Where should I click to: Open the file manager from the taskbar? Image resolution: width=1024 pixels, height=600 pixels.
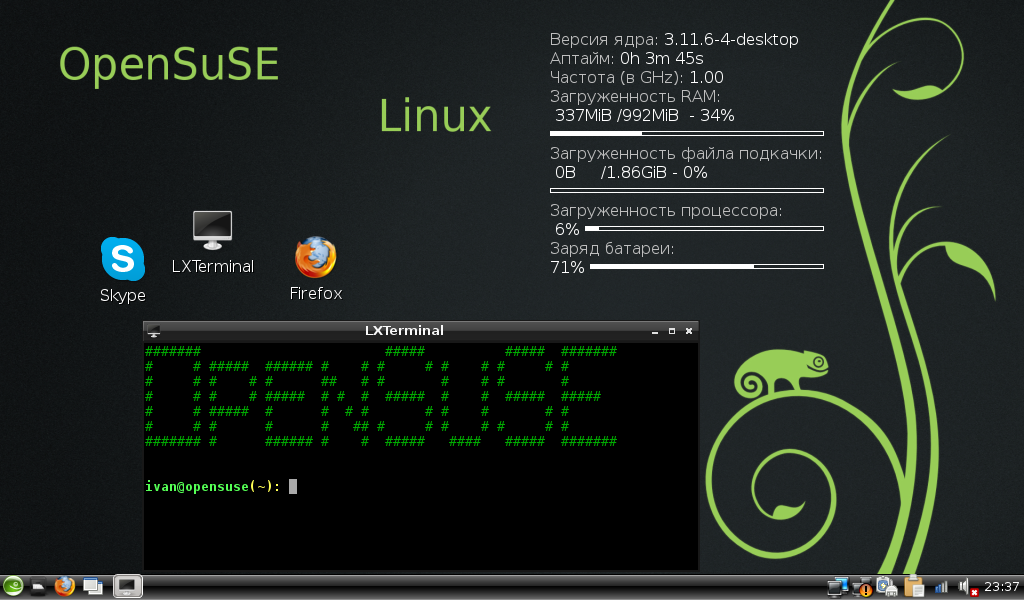coord(39,586)
